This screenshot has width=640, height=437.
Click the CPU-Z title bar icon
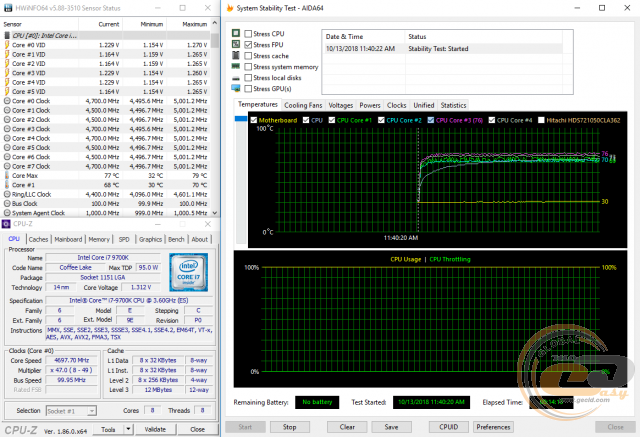click(x=6, y=224)
